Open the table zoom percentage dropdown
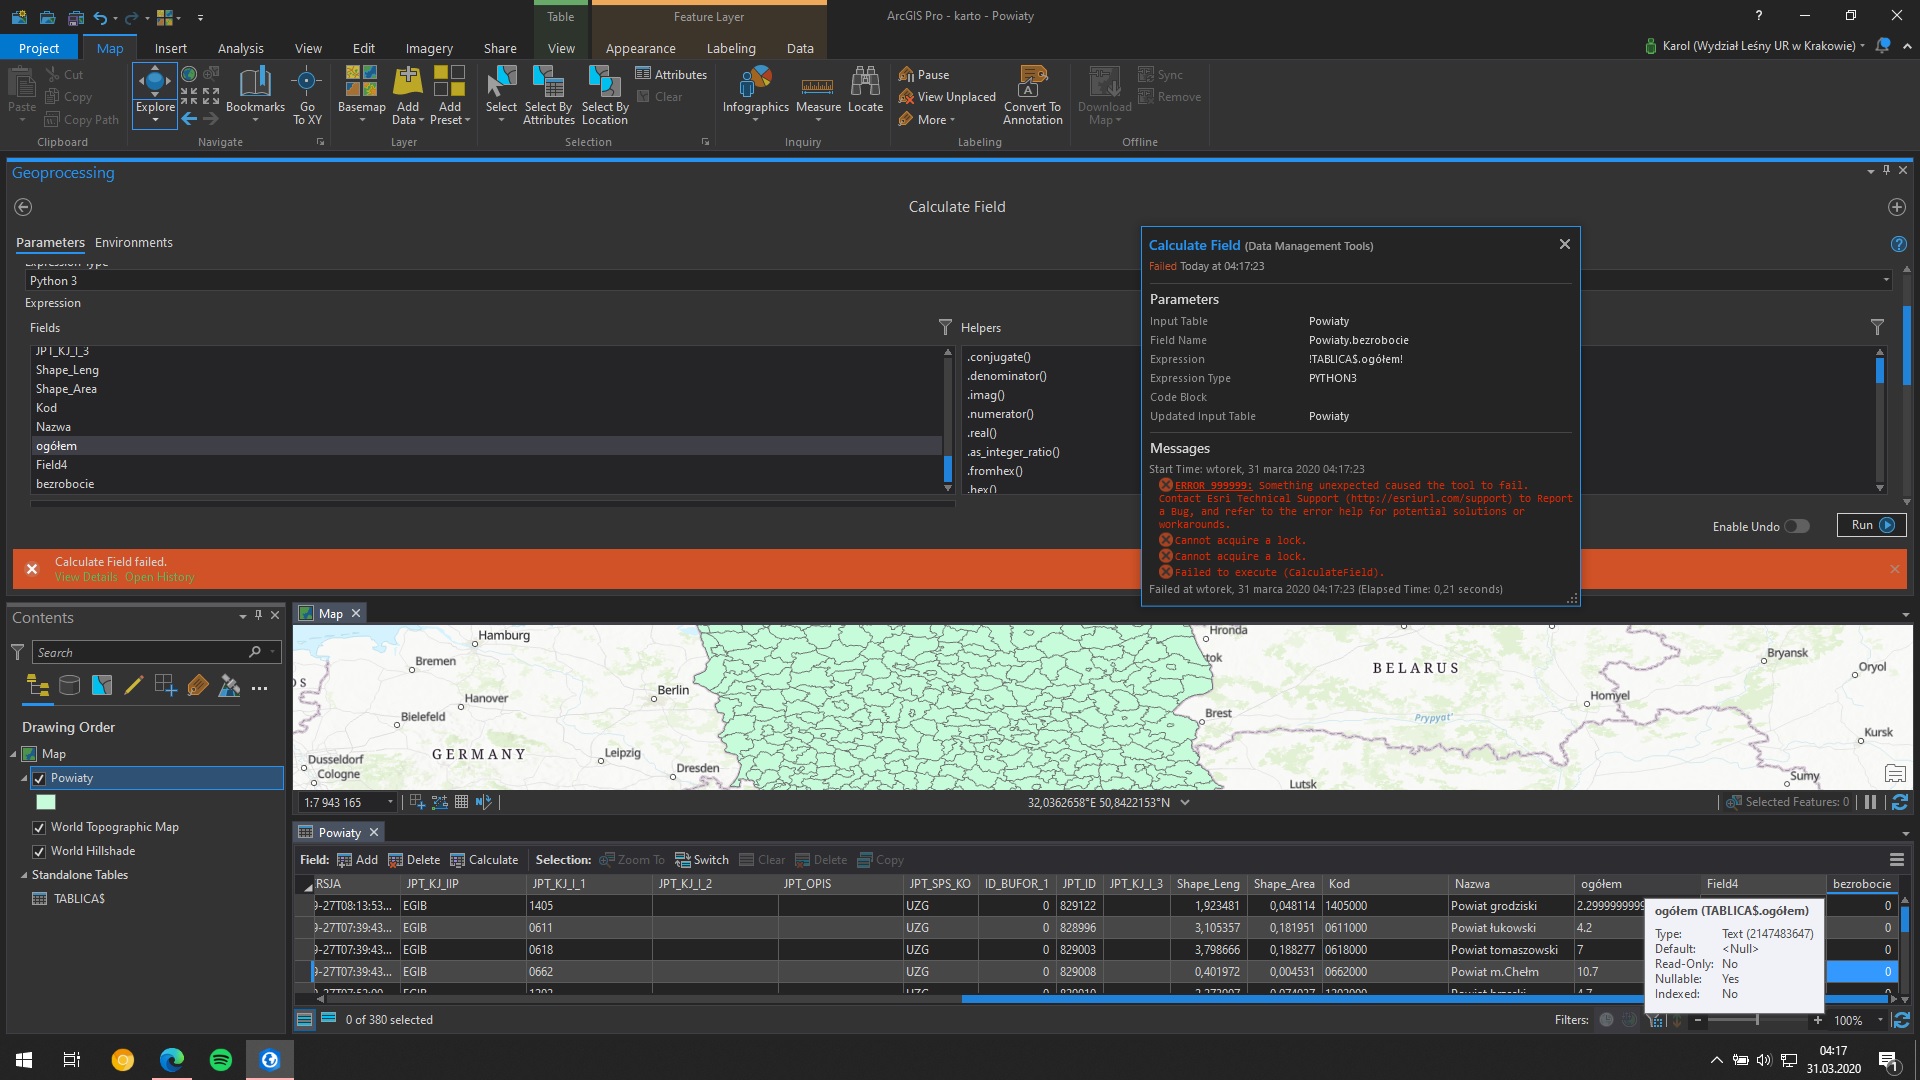This screenshot has width=1920, height=1080. point(1880,1020)
